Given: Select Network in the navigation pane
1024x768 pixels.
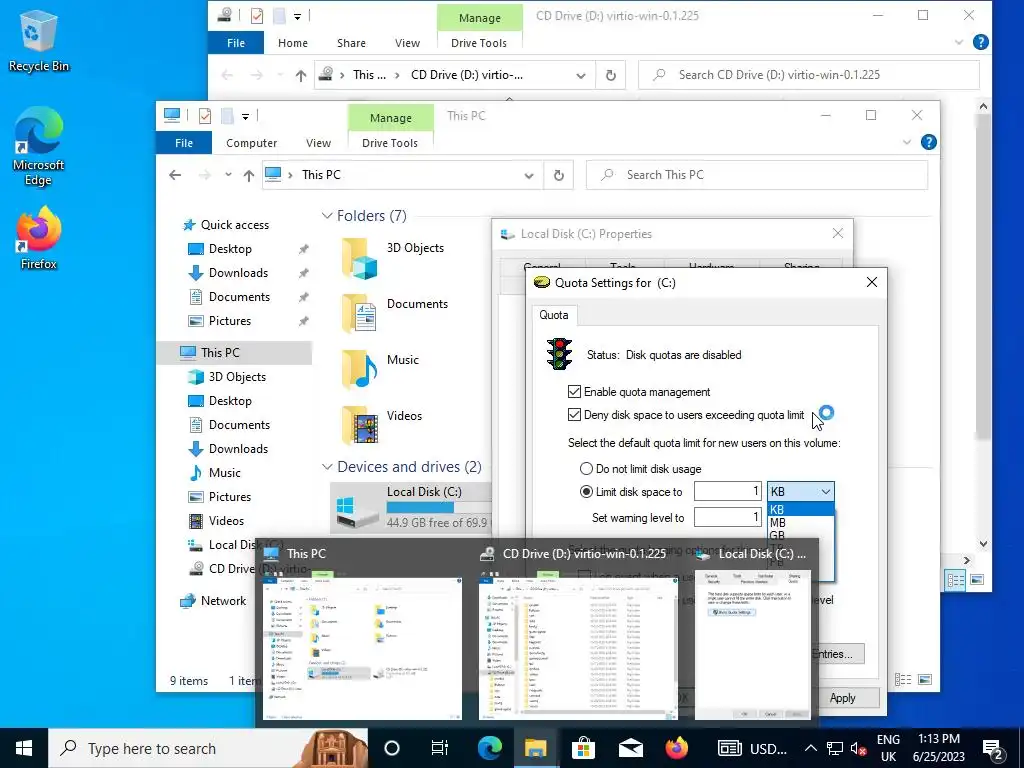Looking at the screenshot, I should click(223, 601).
